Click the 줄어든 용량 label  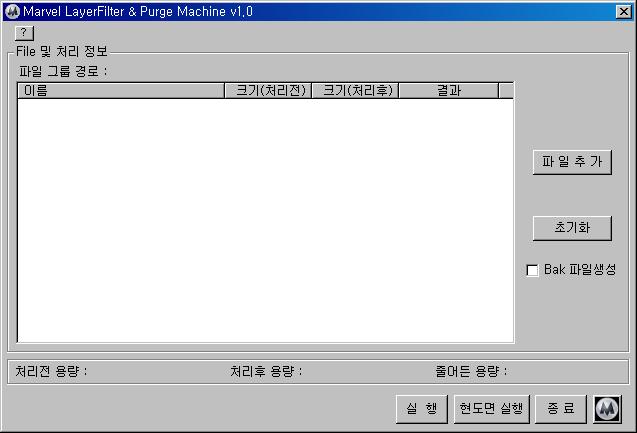point(471,371)
